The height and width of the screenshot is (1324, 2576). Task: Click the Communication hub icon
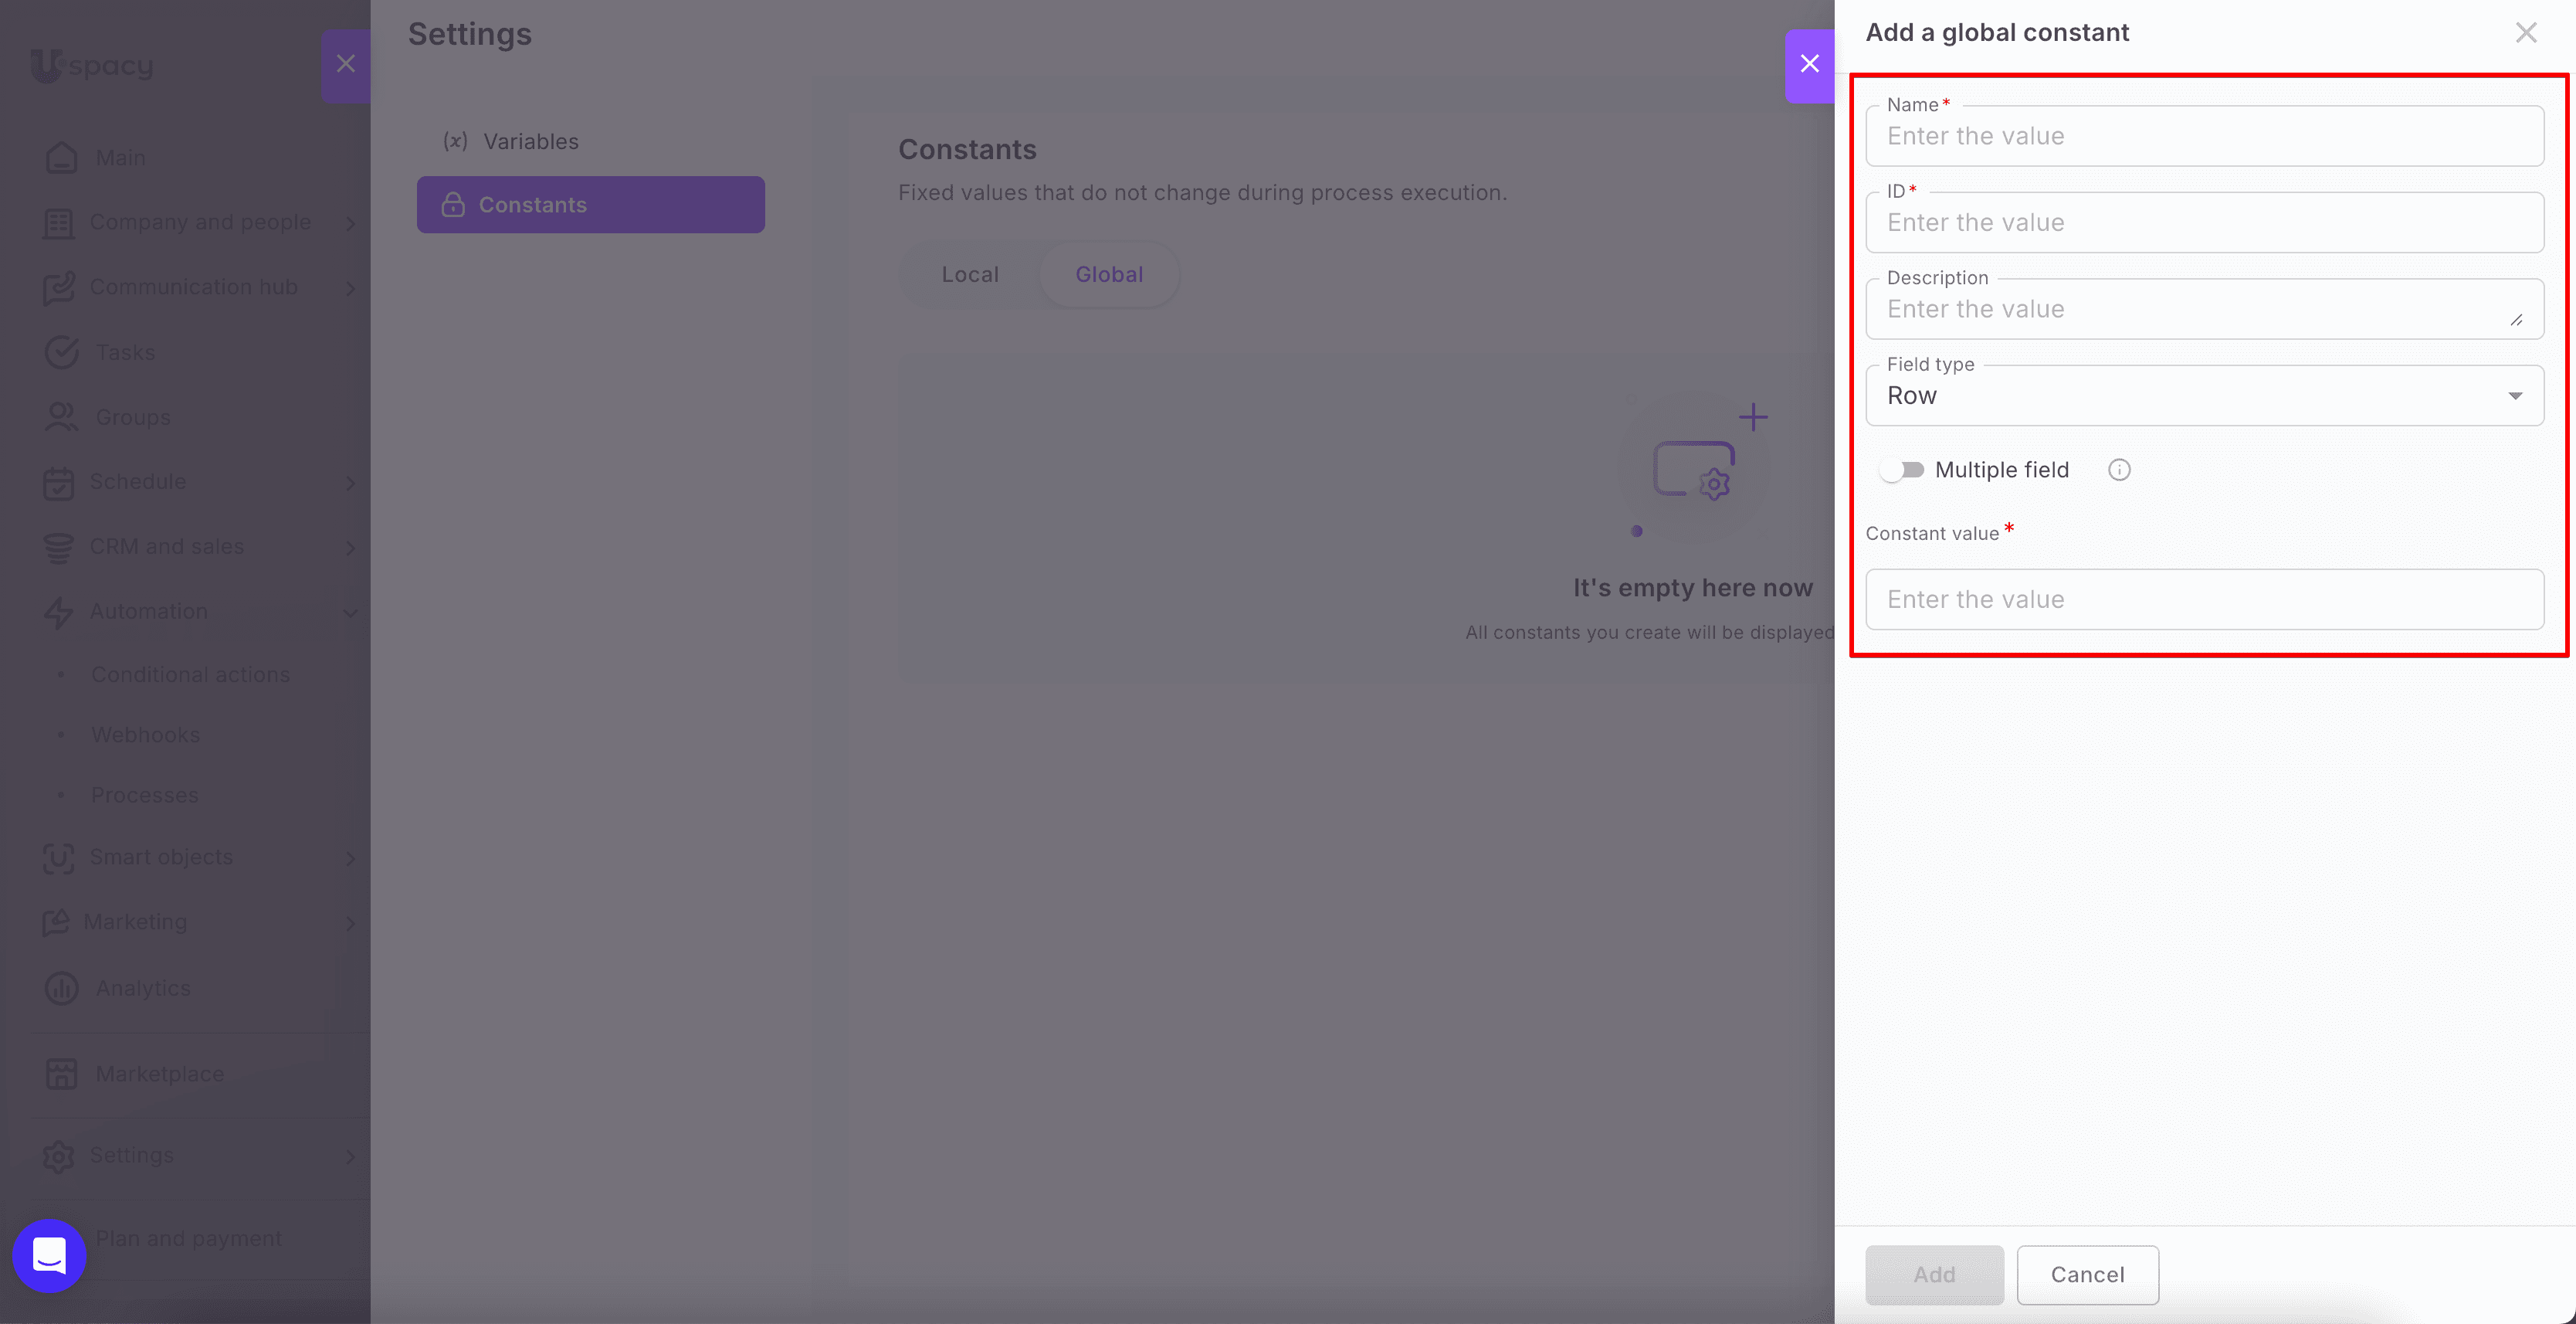(x=58, y=287)
